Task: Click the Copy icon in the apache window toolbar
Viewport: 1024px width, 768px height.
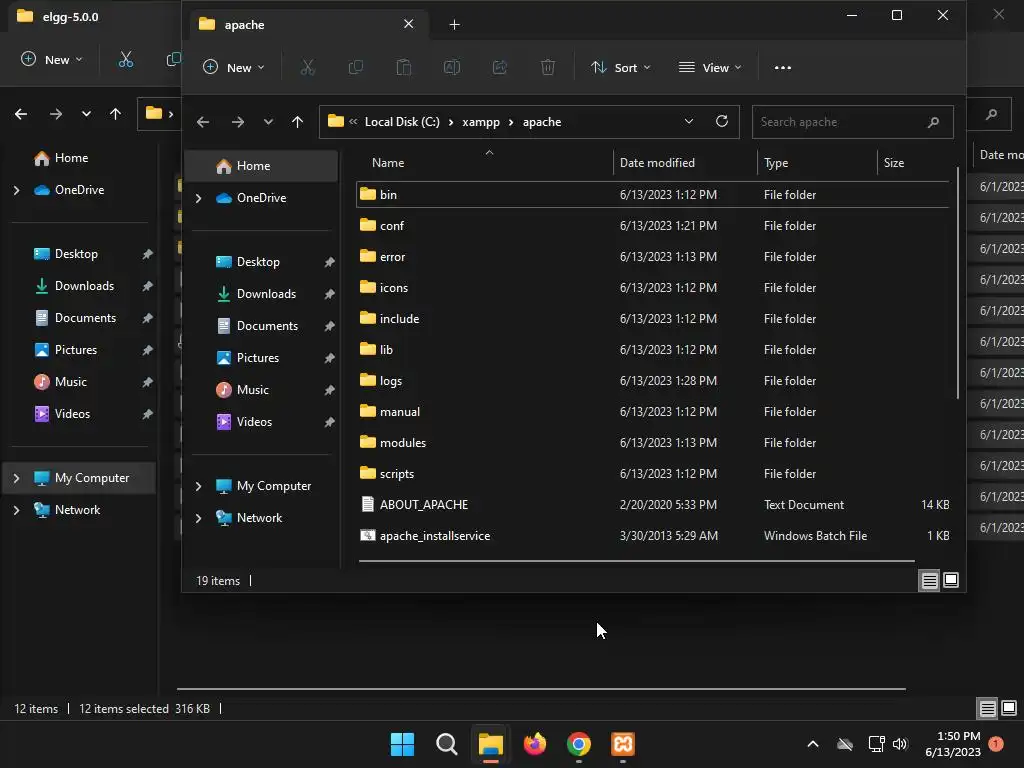Action: tap(355, 67)
